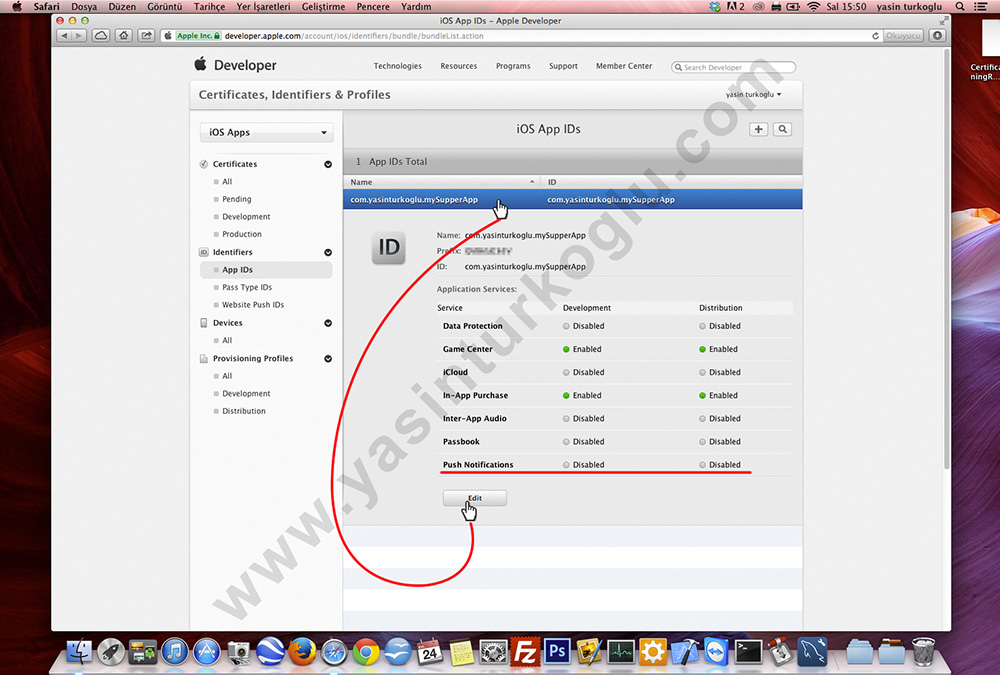
Task: Open Xcode from the dock
Action: pos(684,652)
